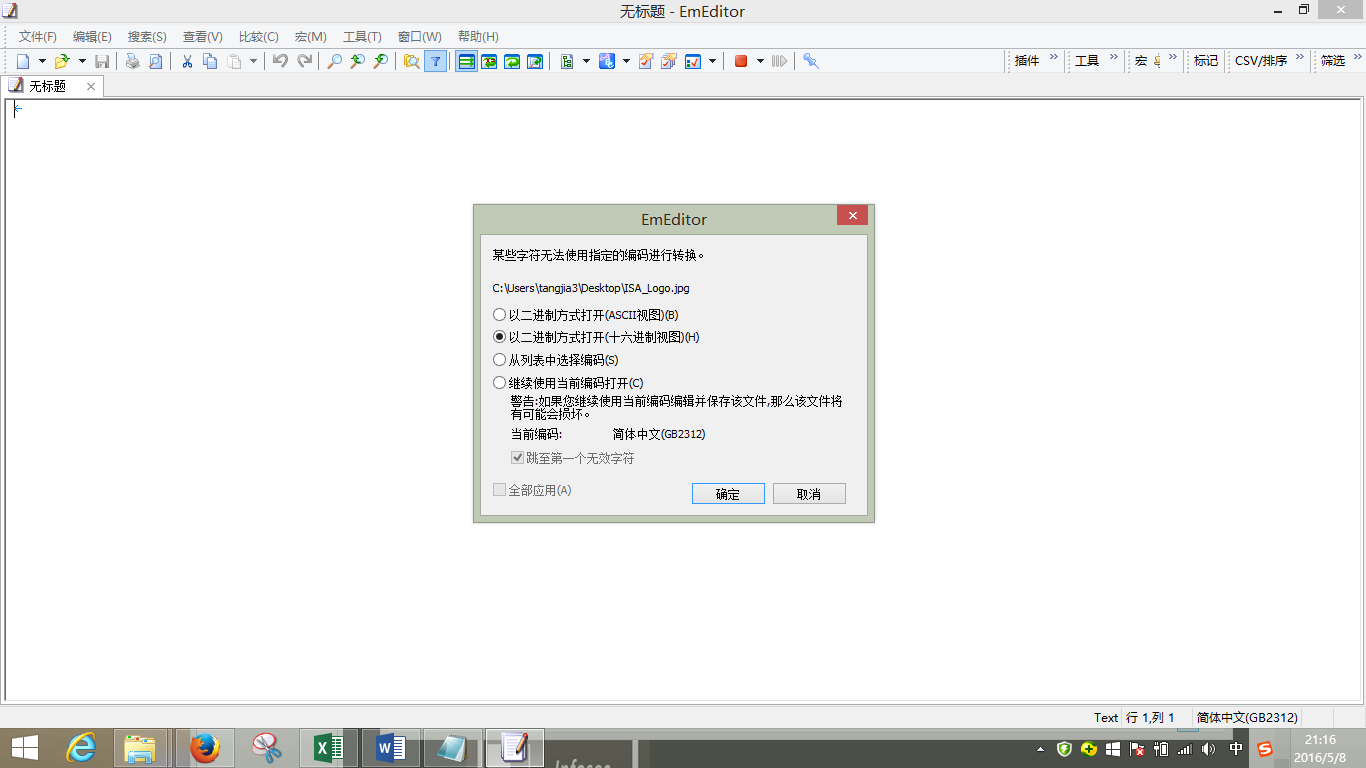Select 以二进制方式打开(ASCII视图) radio option
This screenshot has width=1366, height=768.
click(x=586, y=315)
